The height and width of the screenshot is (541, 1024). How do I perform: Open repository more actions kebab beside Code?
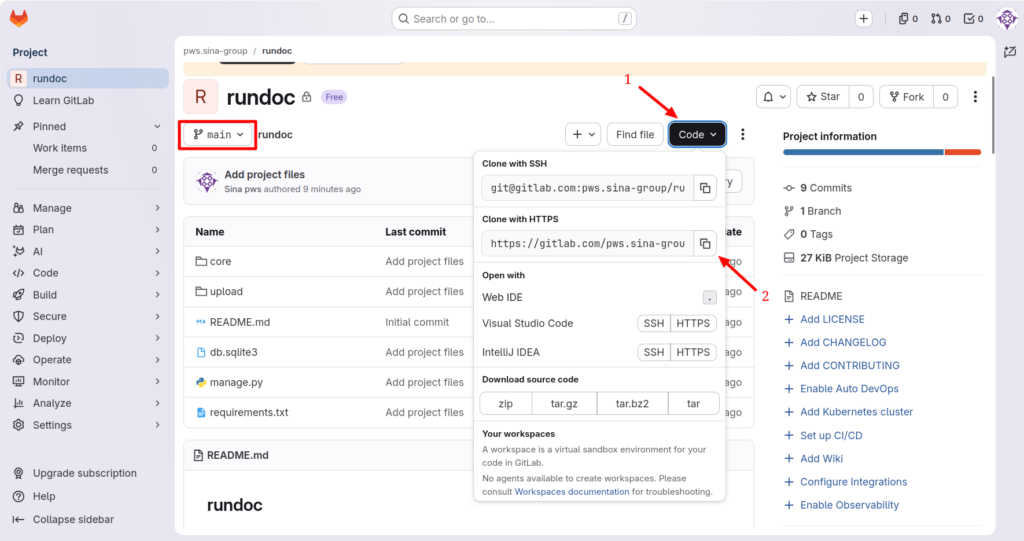pyautogui.click(x=743, y=135)
